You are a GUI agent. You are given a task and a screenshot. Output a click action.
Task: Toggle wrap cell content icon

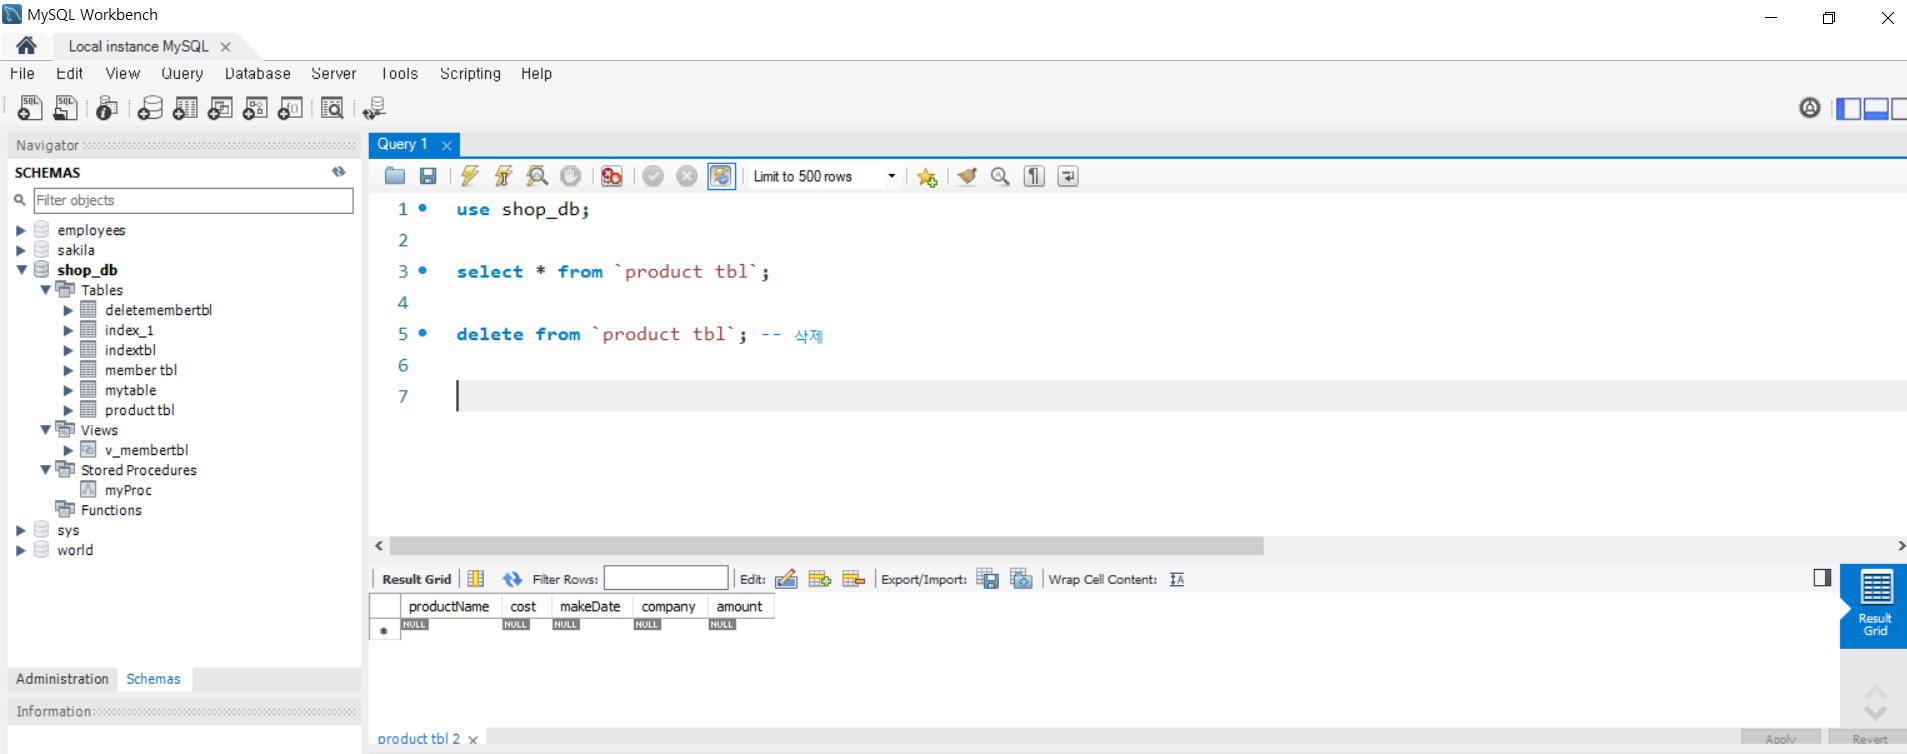tap(1177, 579)
